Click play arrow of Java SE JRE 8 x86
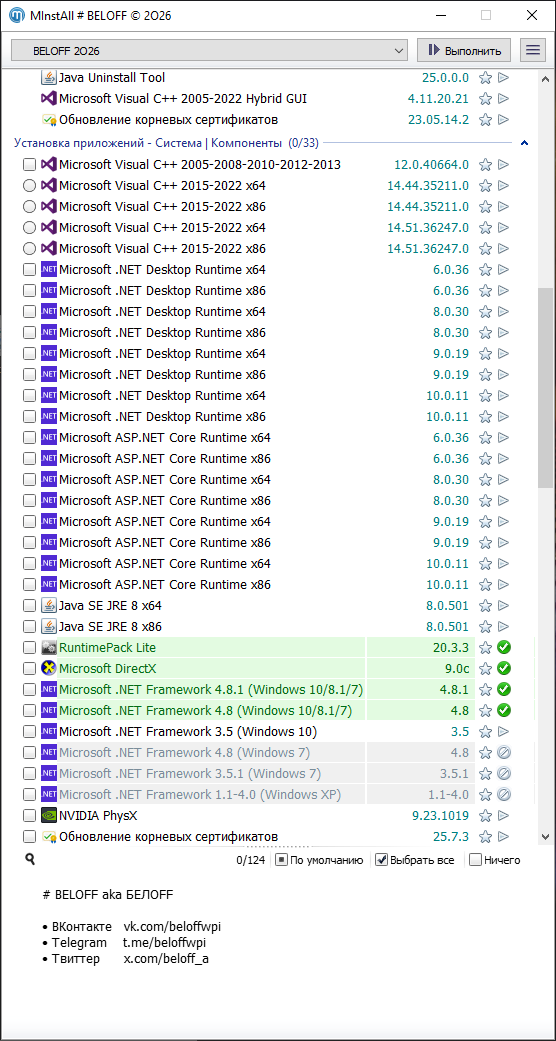This screenshot has width=556, height=1041. click(504, 627)
